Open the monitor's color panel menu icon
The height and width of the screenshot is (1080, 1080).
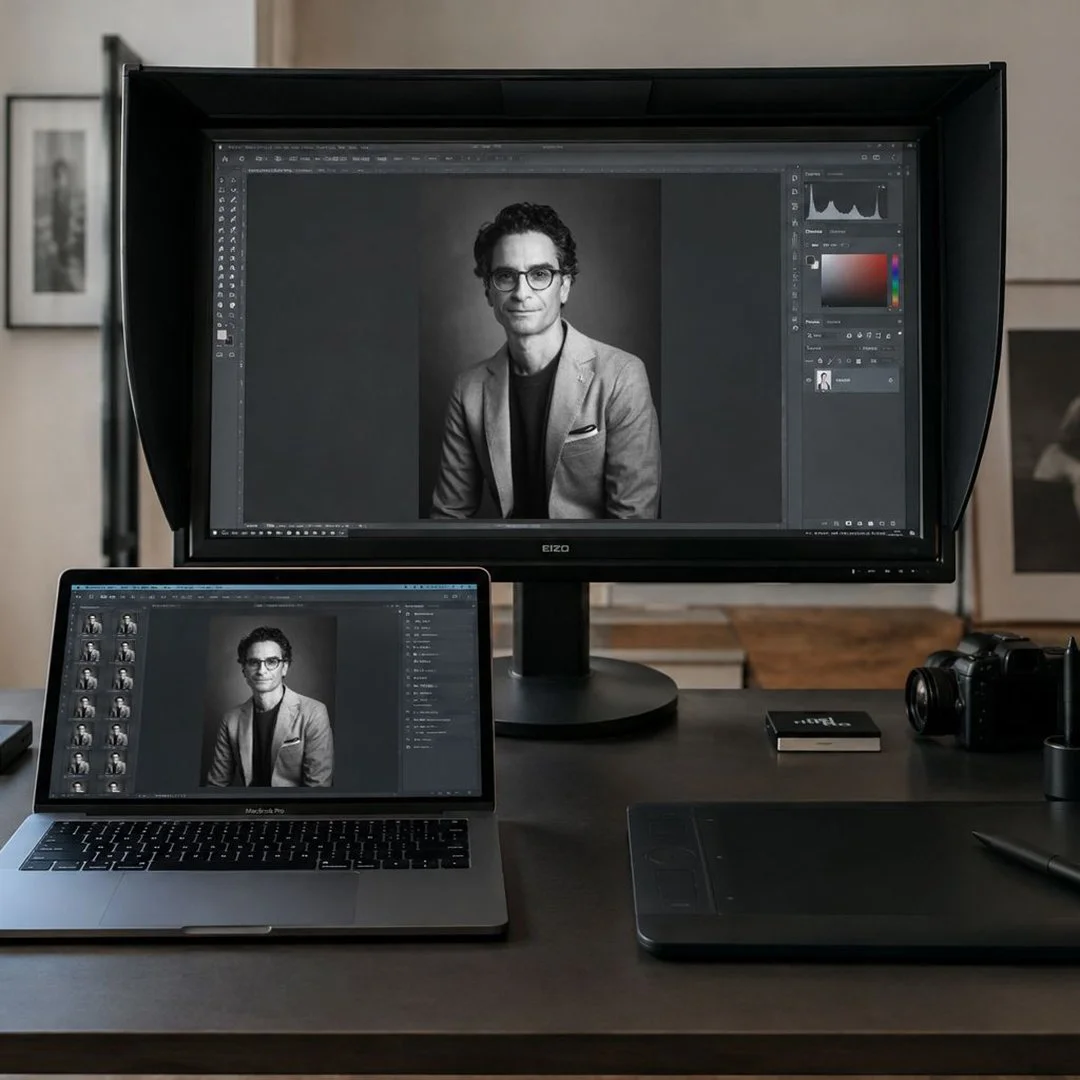coord(898,231)
